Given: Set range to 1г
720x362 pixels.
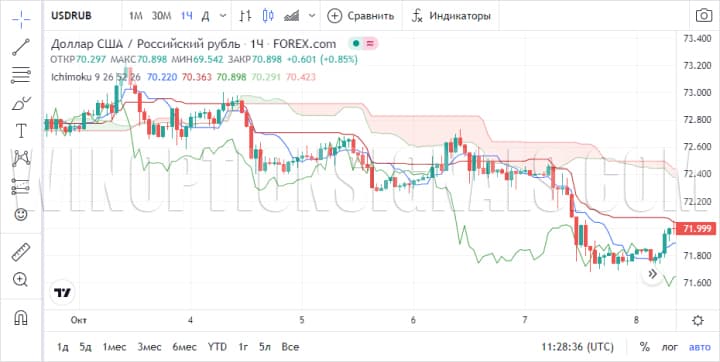Looking at the screenshot, I should [243, 347].
